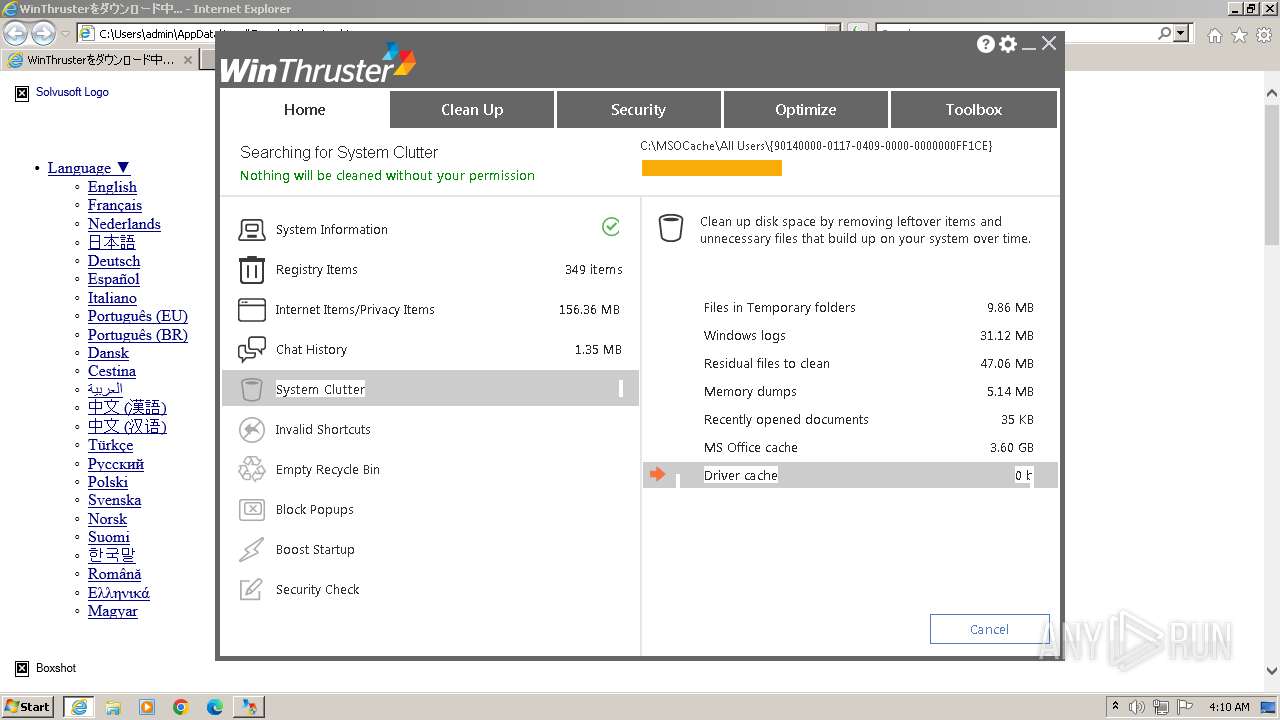The width and height of the screenshot is (1280, 720).
Task: Click the Registry Items trash icon
Action: tap(251, 270)
